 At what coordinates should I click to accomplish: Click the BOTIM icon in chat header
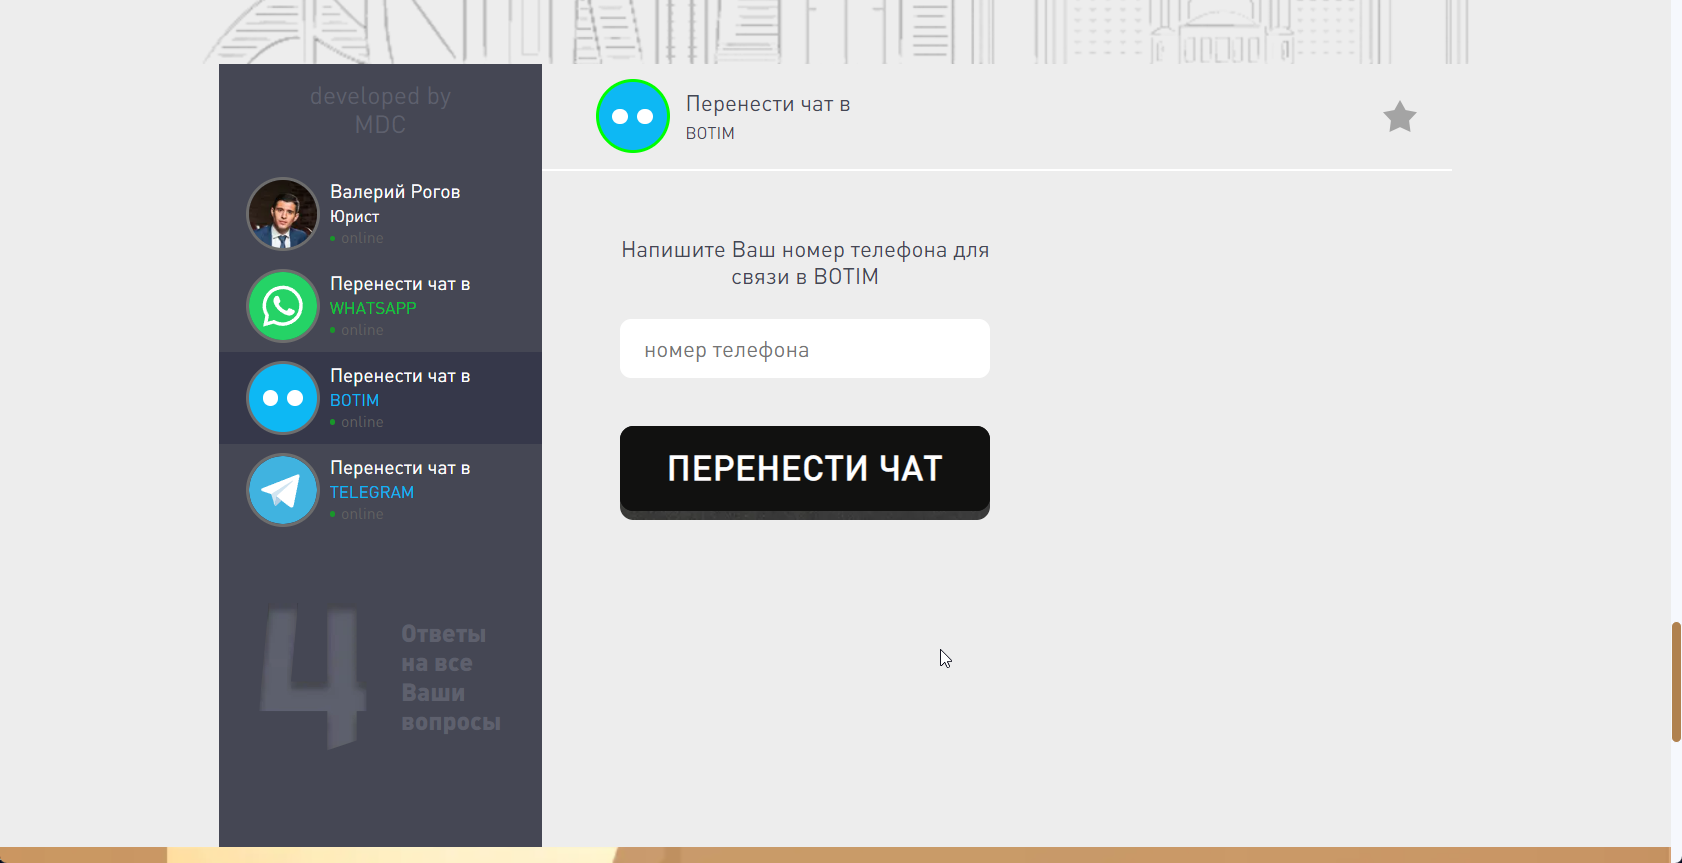(633, 116)
